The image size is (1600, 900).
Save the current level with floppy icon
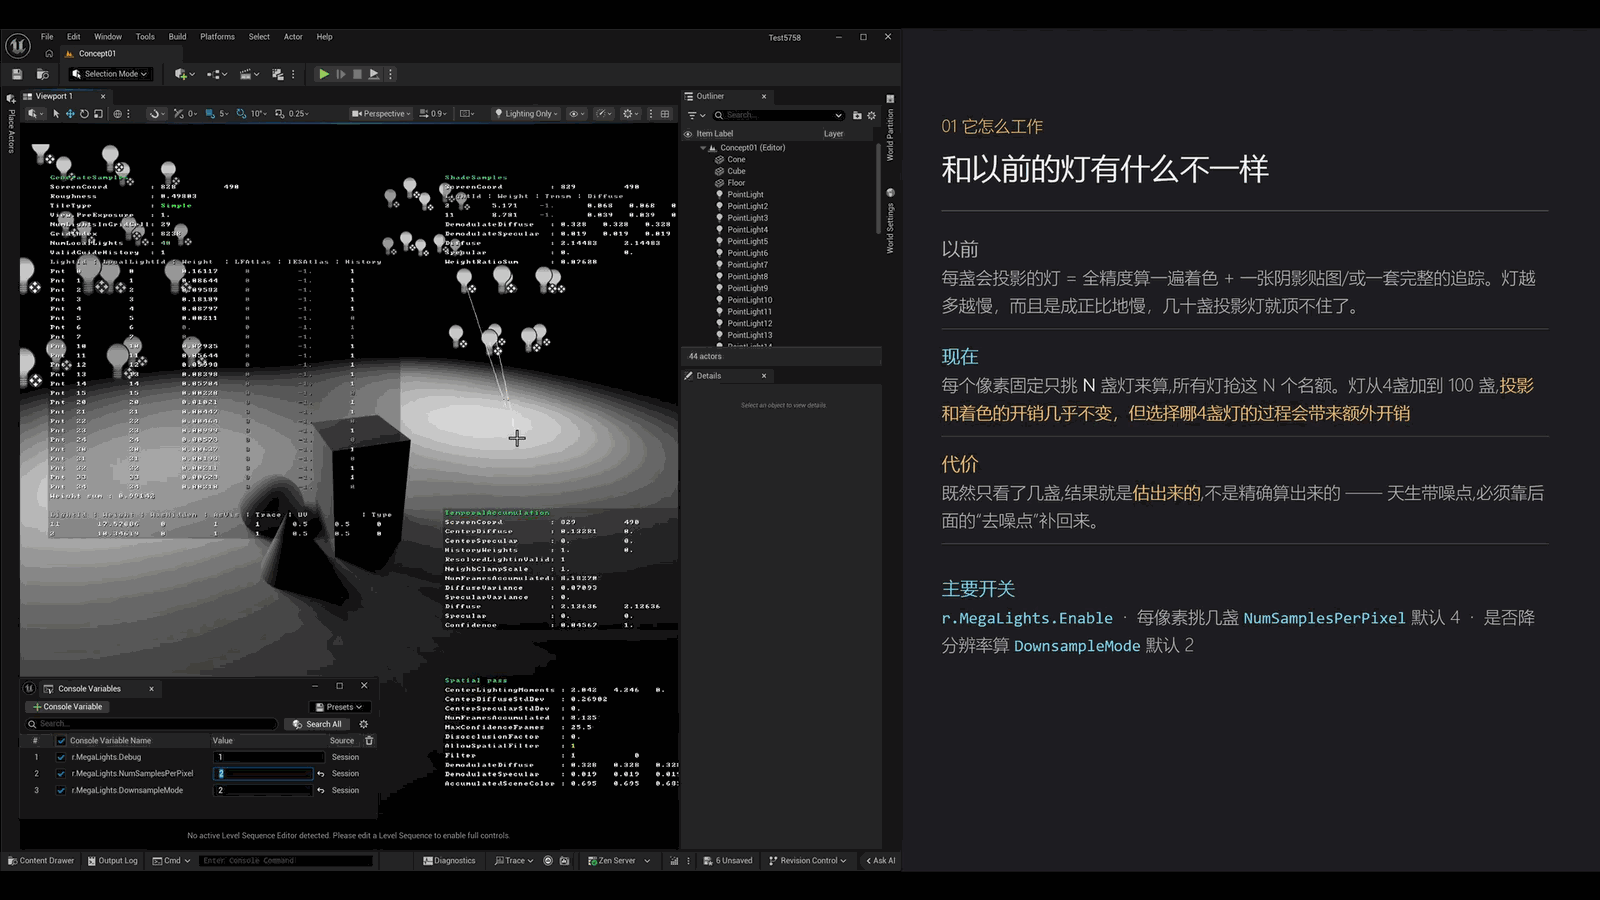click(x=17, y=74)
